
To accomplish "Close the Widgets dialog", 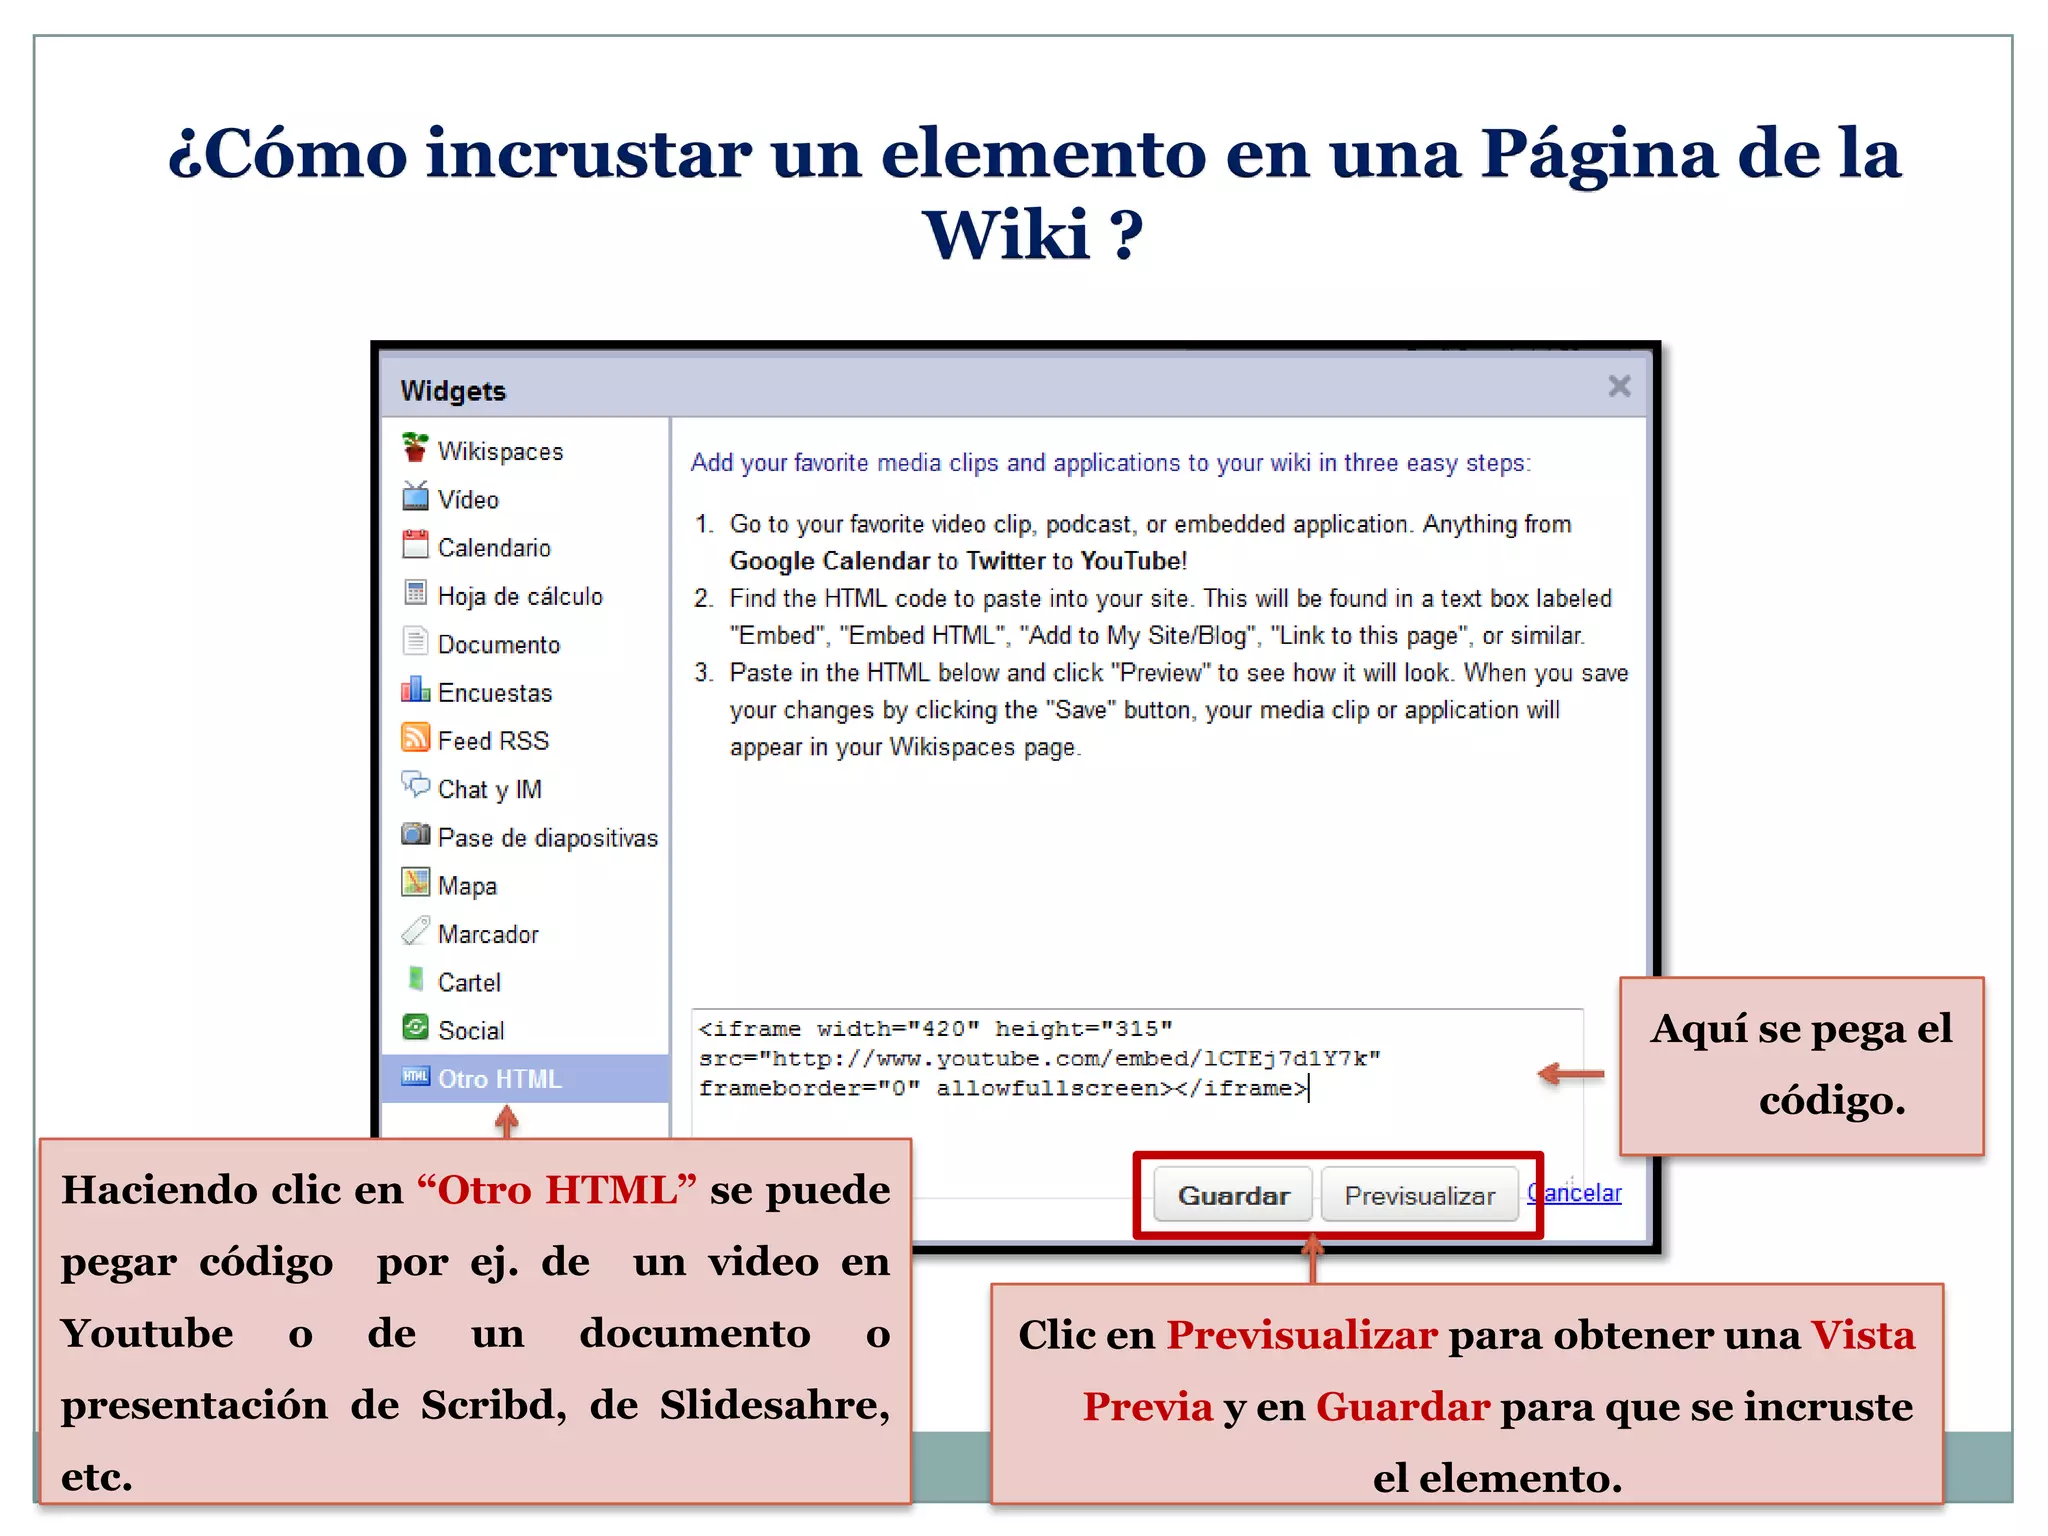I will pos(1619,386).
